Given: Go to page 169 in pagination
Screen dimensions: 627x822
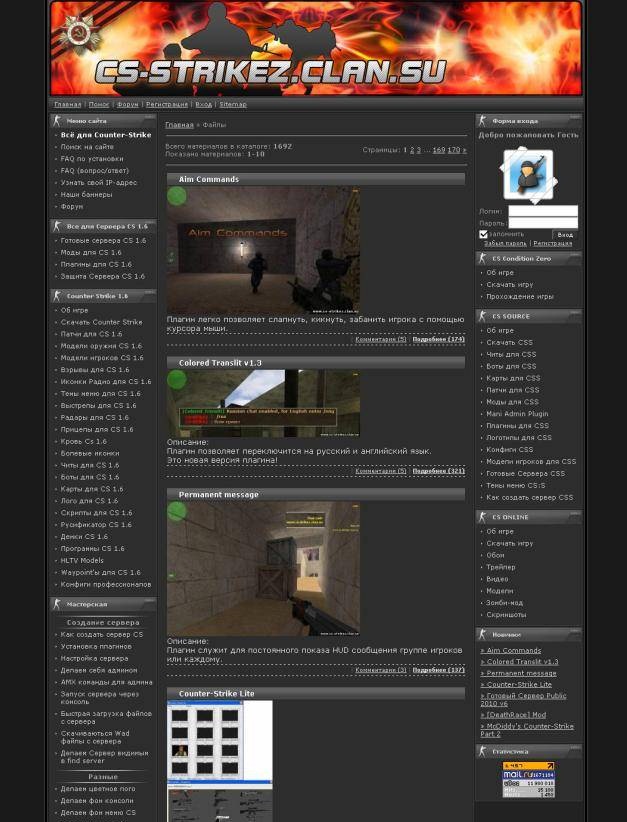Looking at the screenshot, I should tap(439, 150).
